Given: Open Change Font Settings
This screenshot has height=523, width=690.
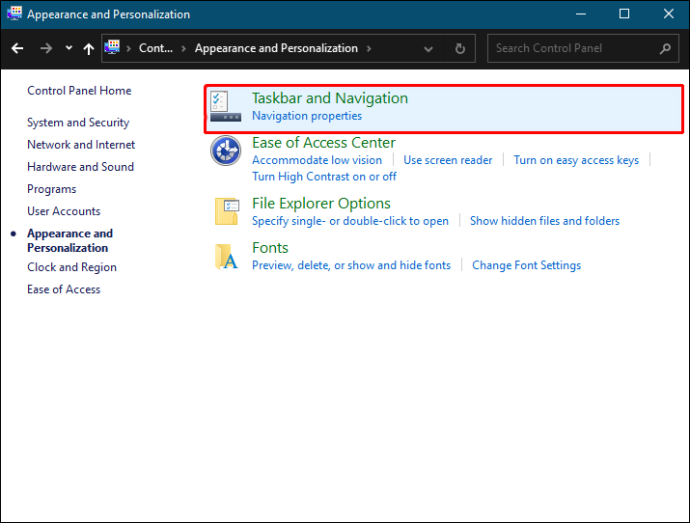Looking at the screenshot, I should click(526, 265).
